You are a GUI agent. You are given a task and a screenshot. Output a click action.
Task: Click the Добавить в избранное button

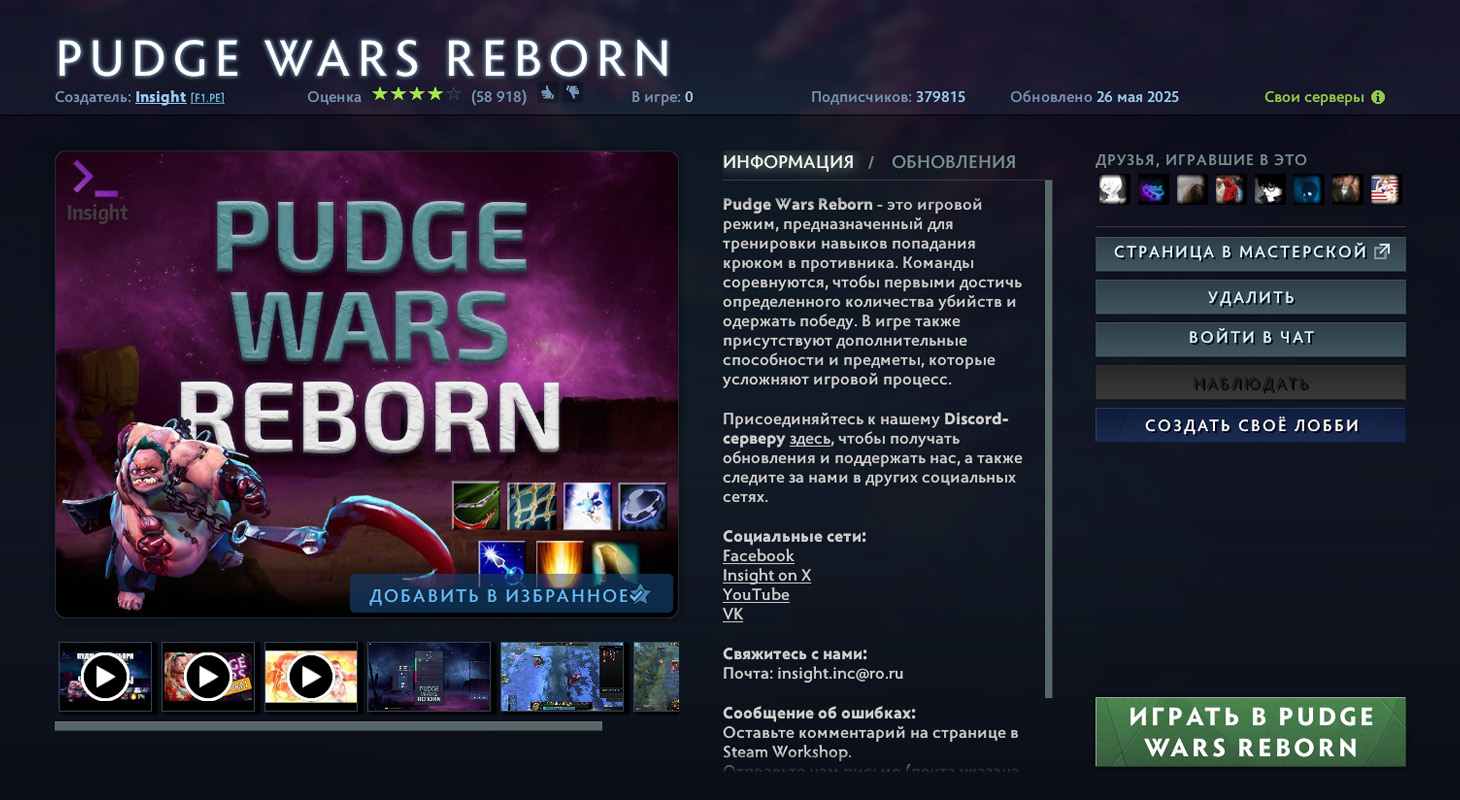click(x=511, y=594)
